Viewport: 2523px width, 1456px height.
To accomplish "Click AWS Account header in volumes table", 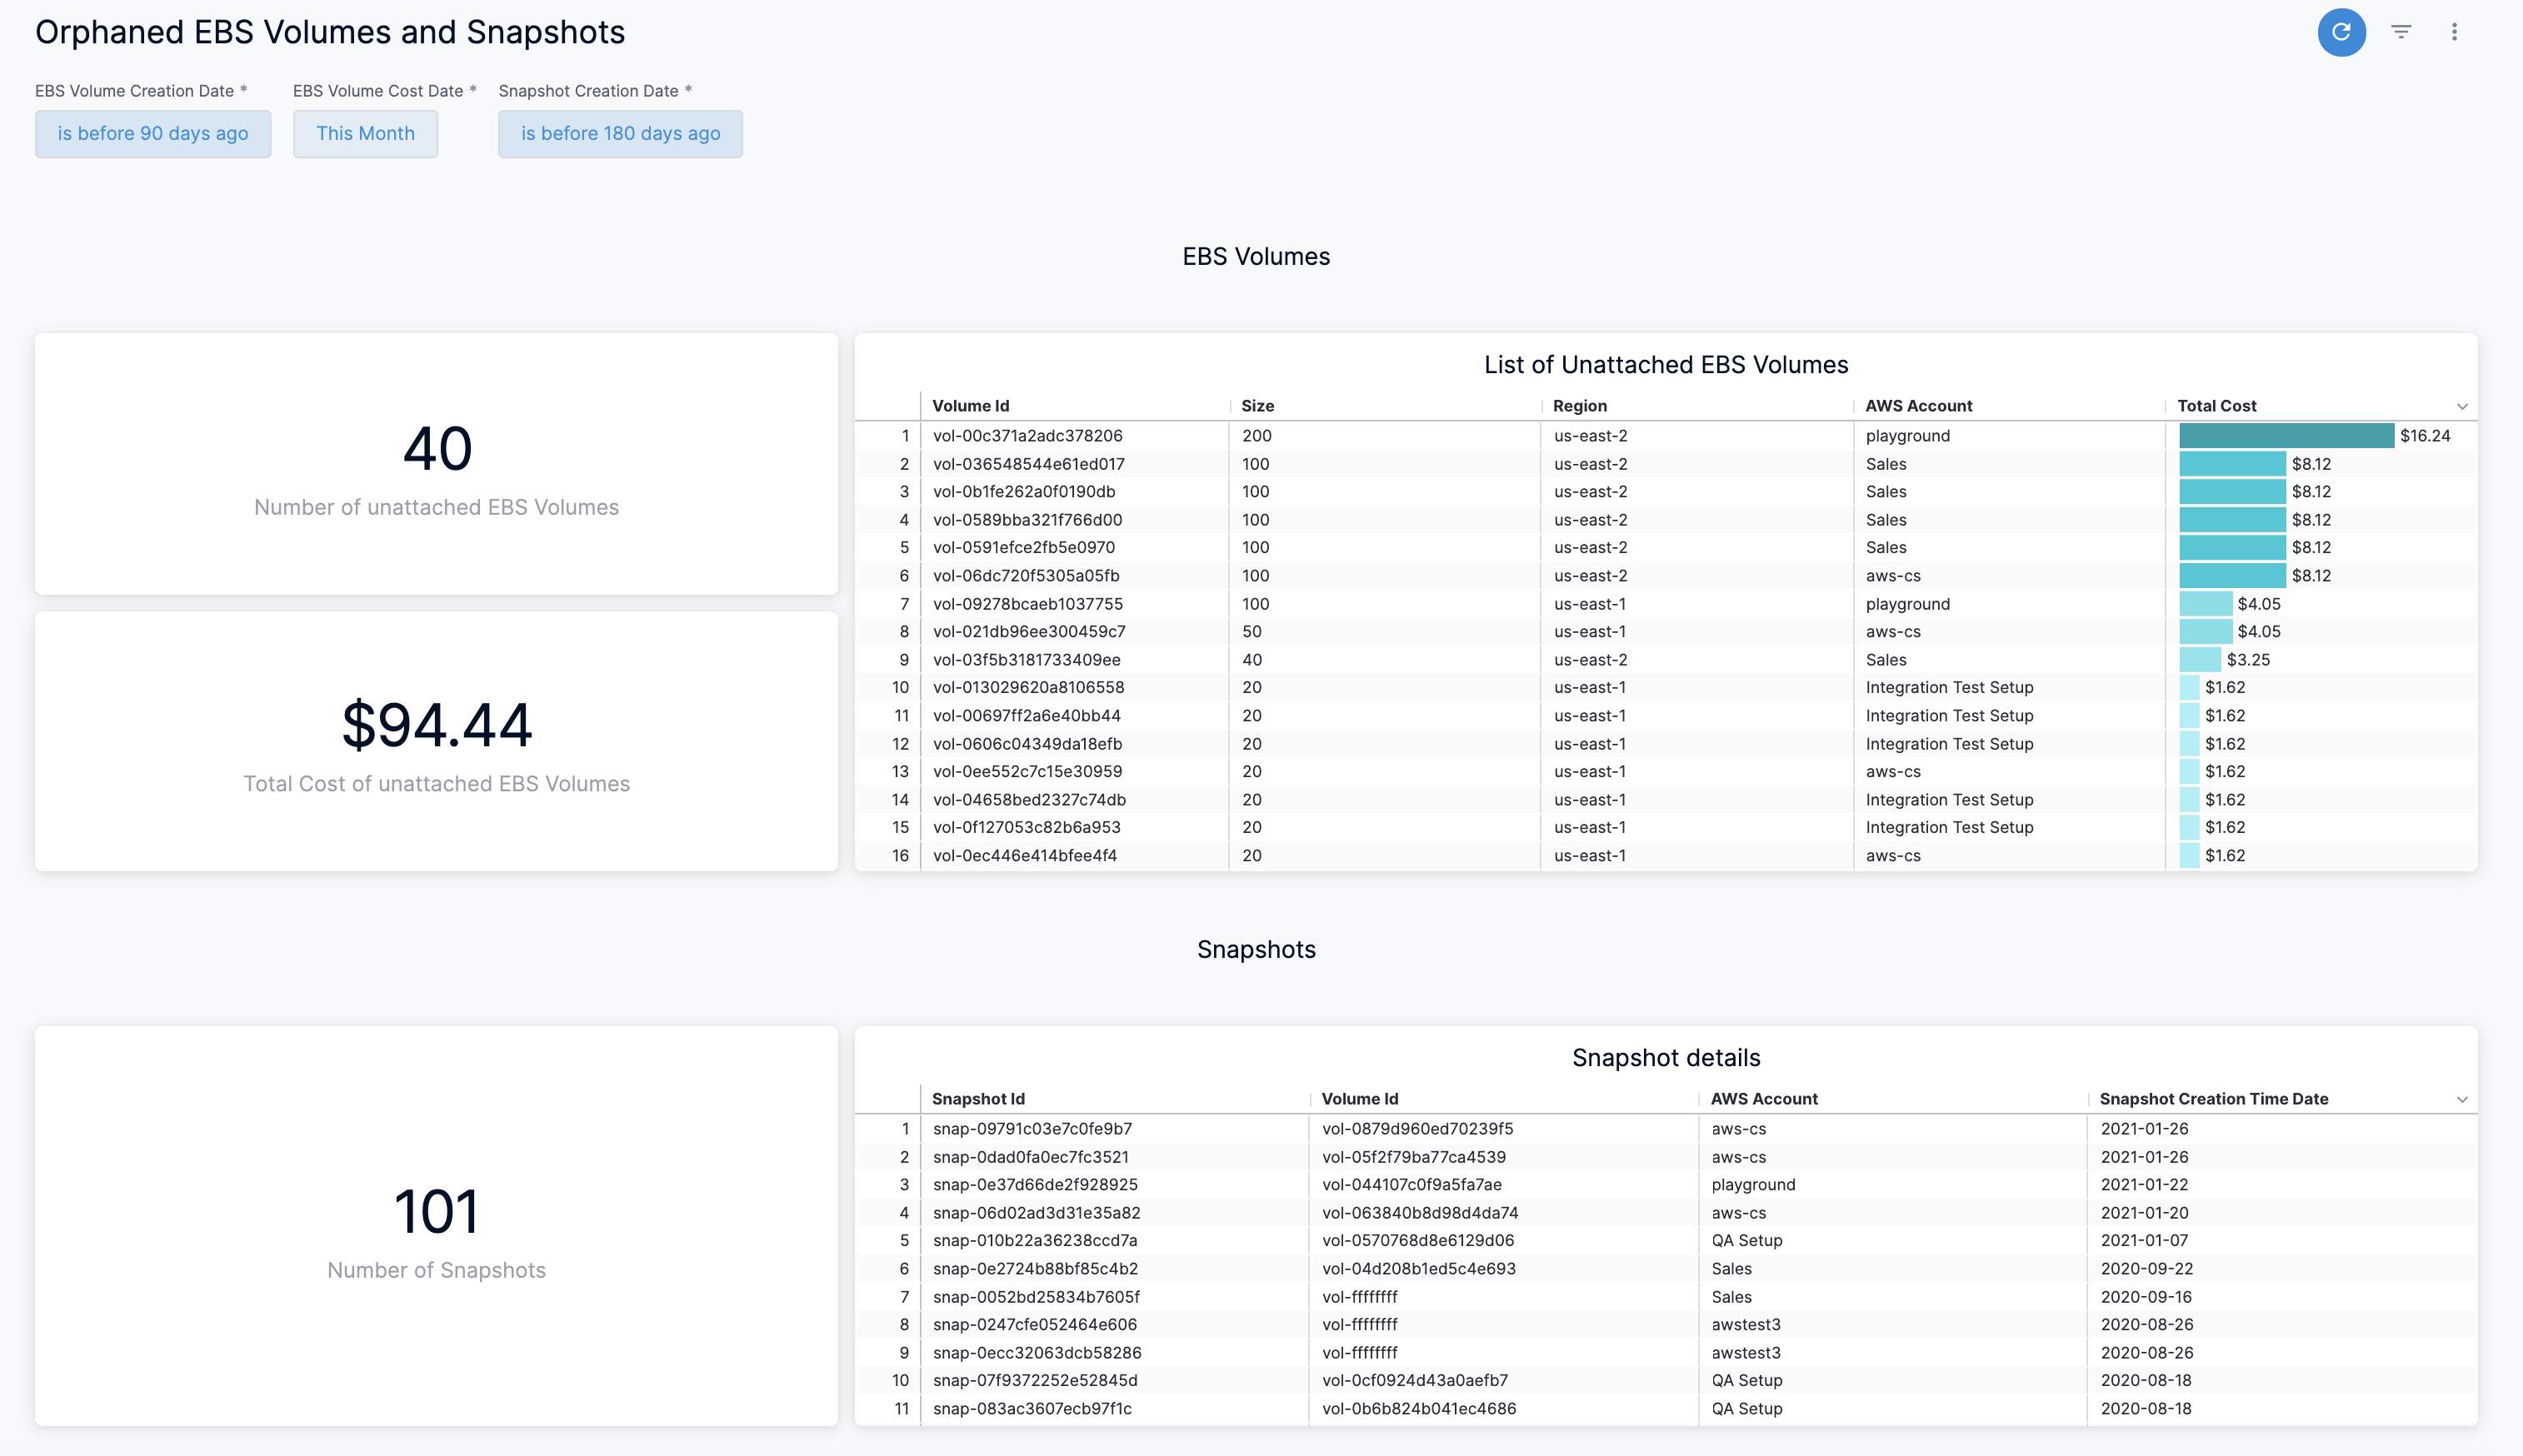I will click(1918, 406).
